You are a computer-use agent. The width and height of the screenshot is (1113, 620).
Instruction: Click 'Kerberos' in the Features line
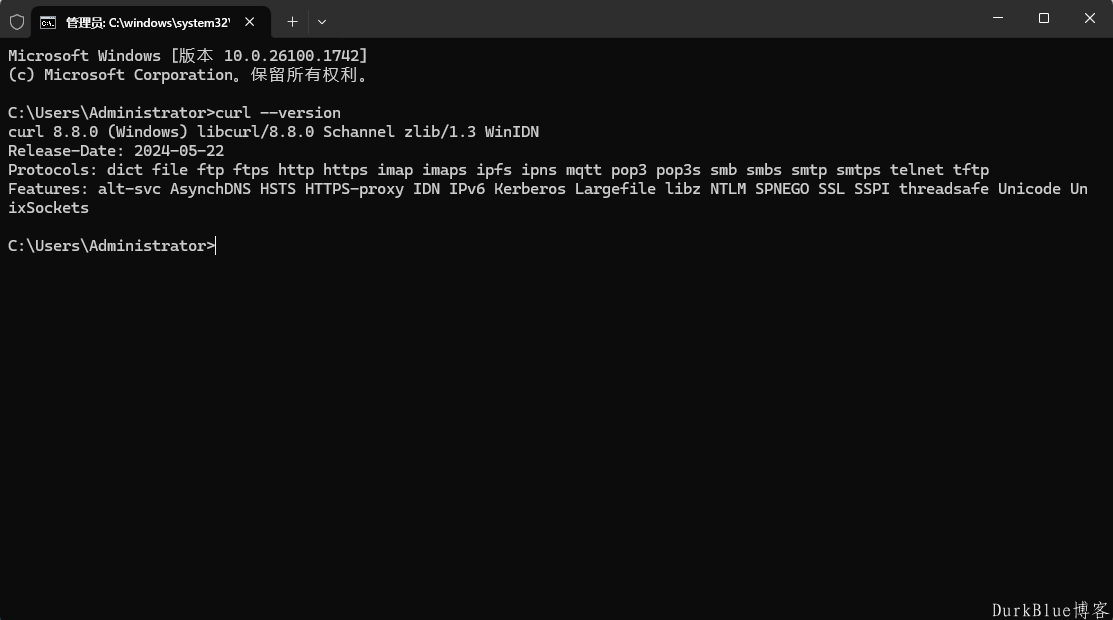click(530, 189)
